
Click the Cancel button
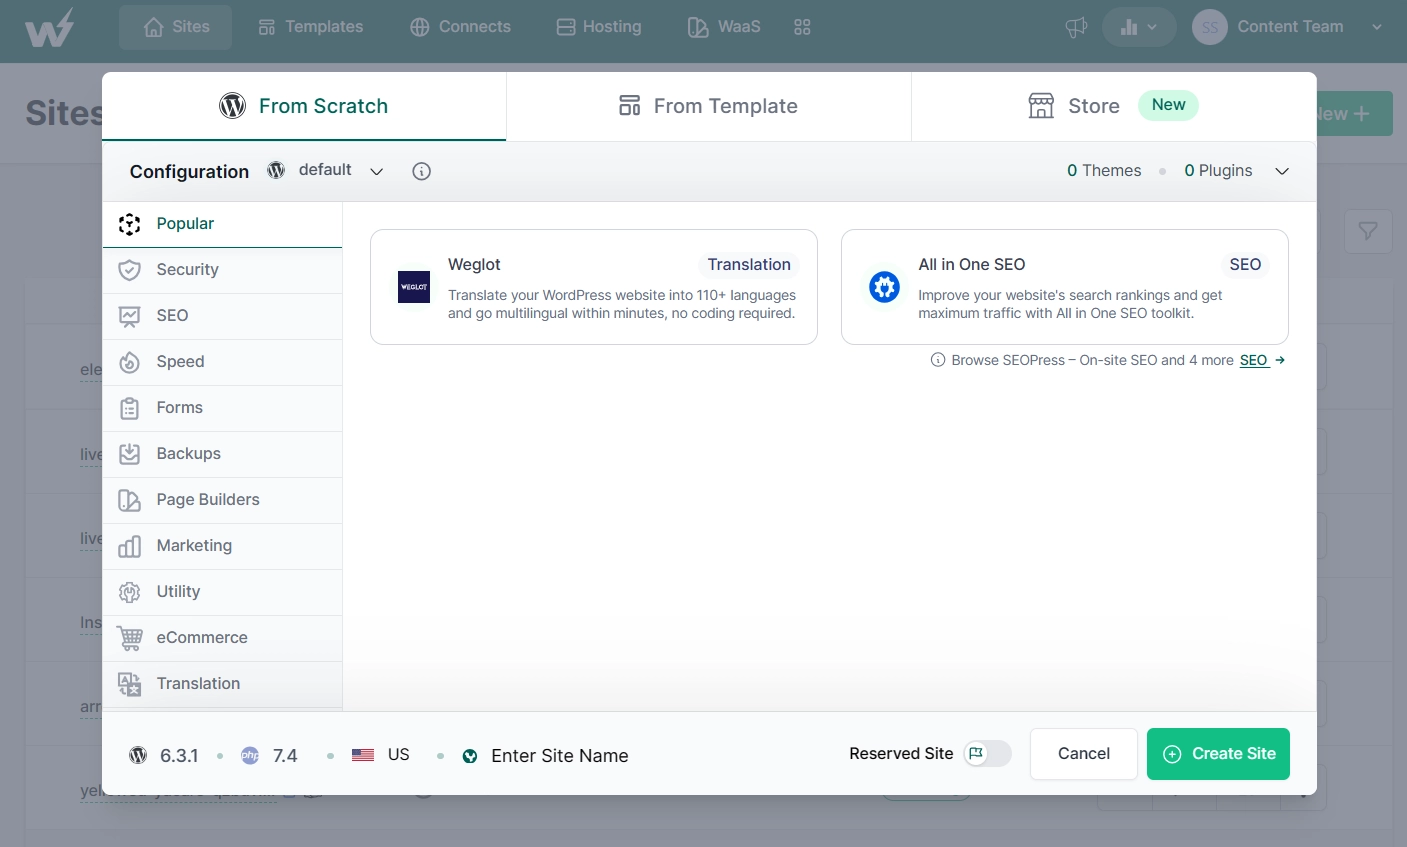(1084, 754)
